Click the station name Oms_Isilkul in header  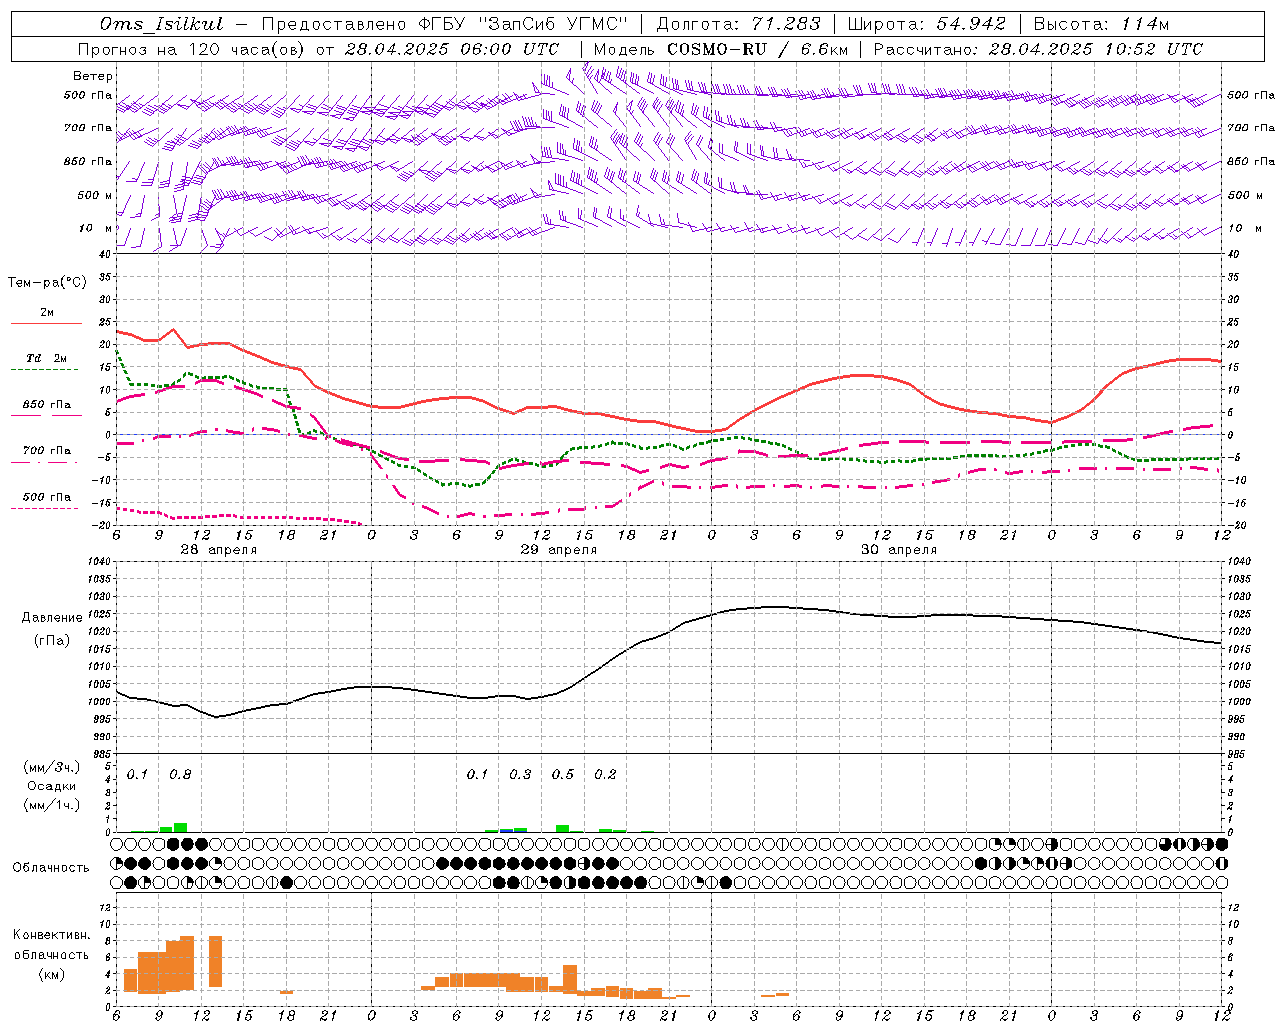tap(161, 24)
